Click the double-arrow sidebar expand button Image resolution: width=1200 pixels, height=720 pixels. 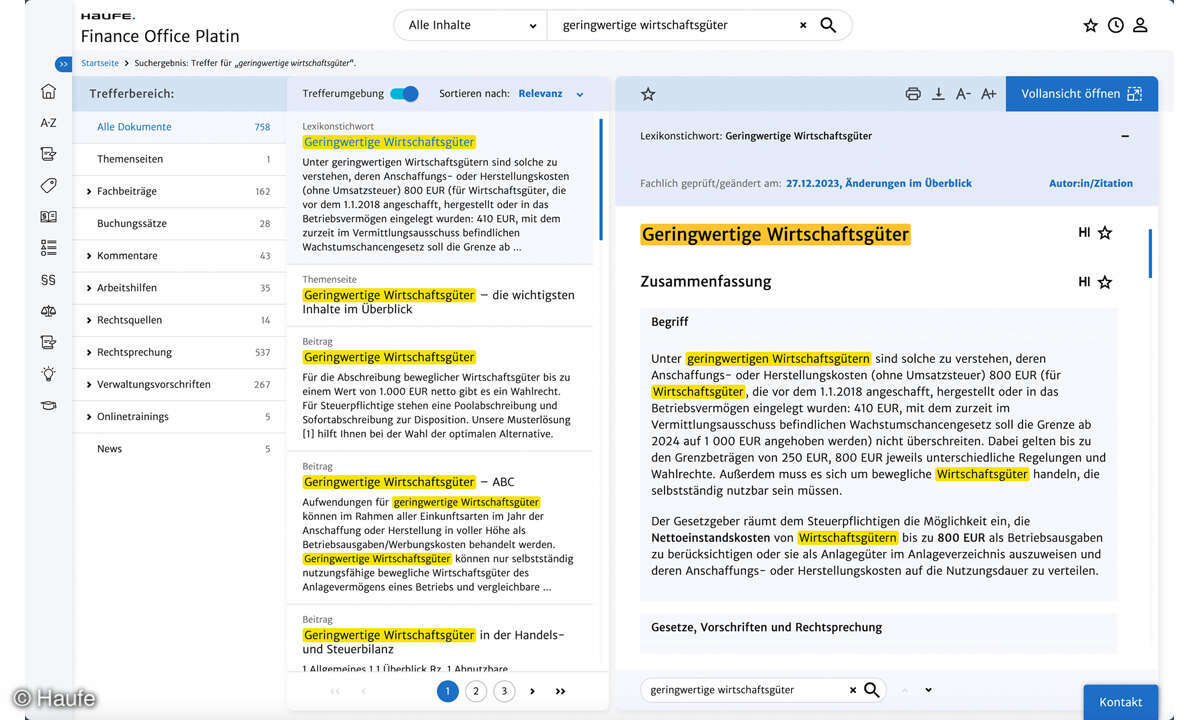coord(63,63)
